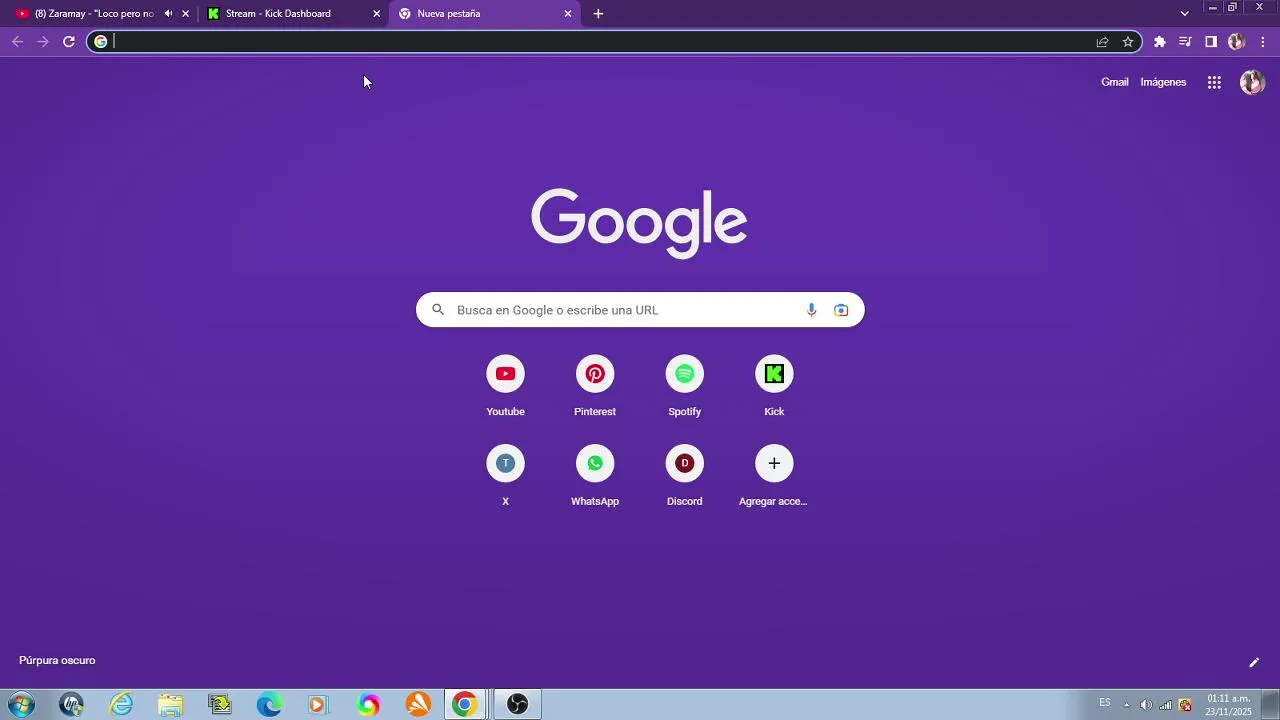The image size is (1280, 720).
Task: Open the Kick shortcut tile
Action: point(774,385)
